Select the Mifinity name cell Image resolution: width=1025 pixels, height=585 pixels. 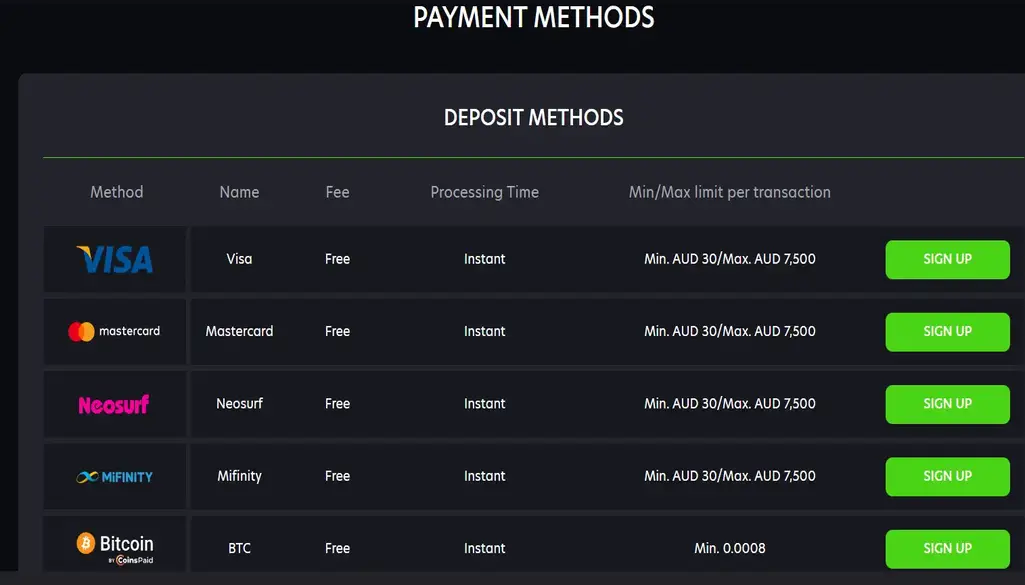click(x=239, y=476)
